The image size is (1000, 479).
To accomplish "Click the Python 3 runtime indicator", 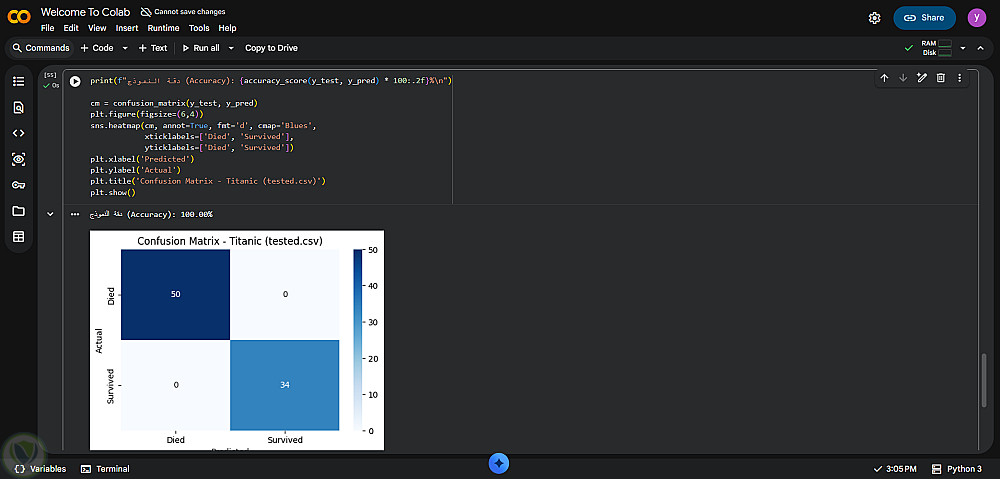I will pyautogui.click(x=957, y=469).
